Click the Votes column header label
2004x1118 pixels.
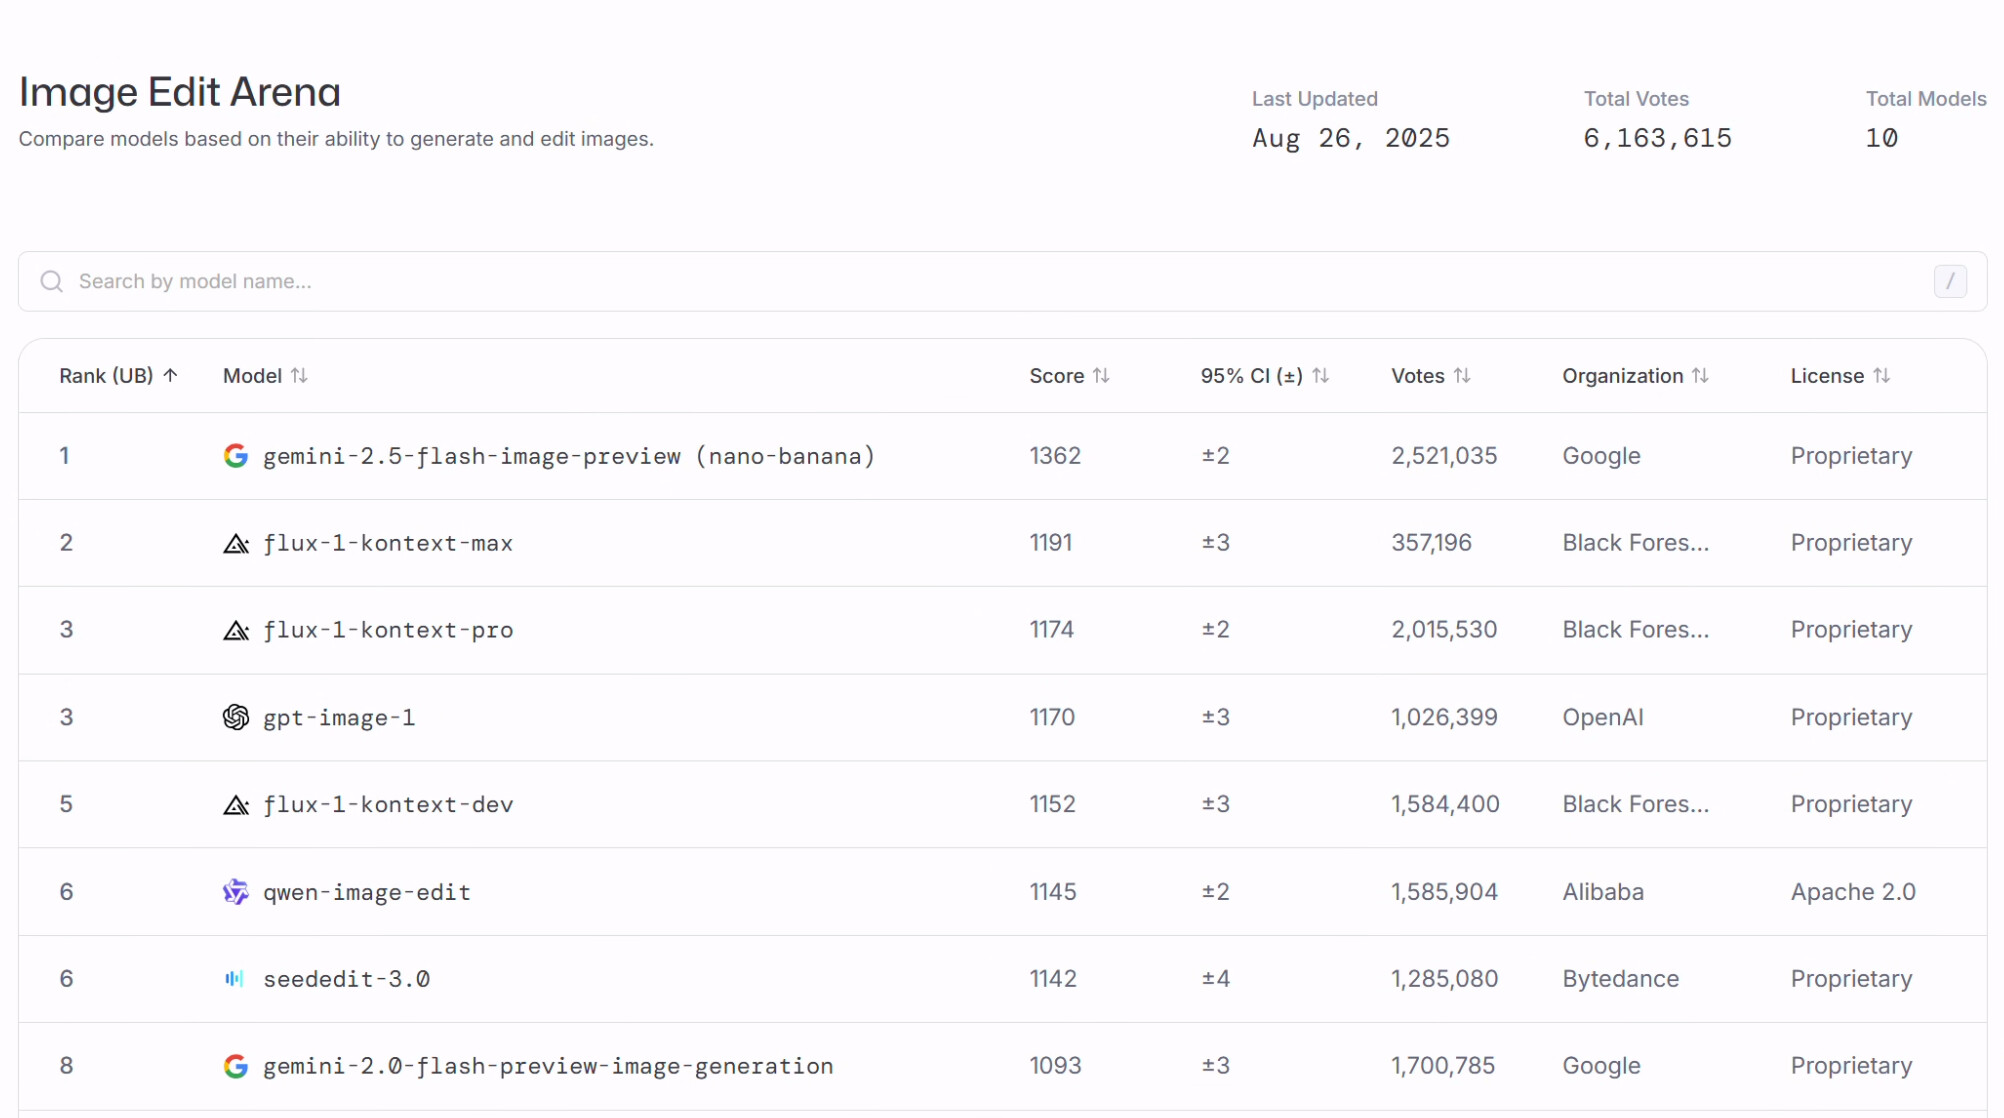1418,375
